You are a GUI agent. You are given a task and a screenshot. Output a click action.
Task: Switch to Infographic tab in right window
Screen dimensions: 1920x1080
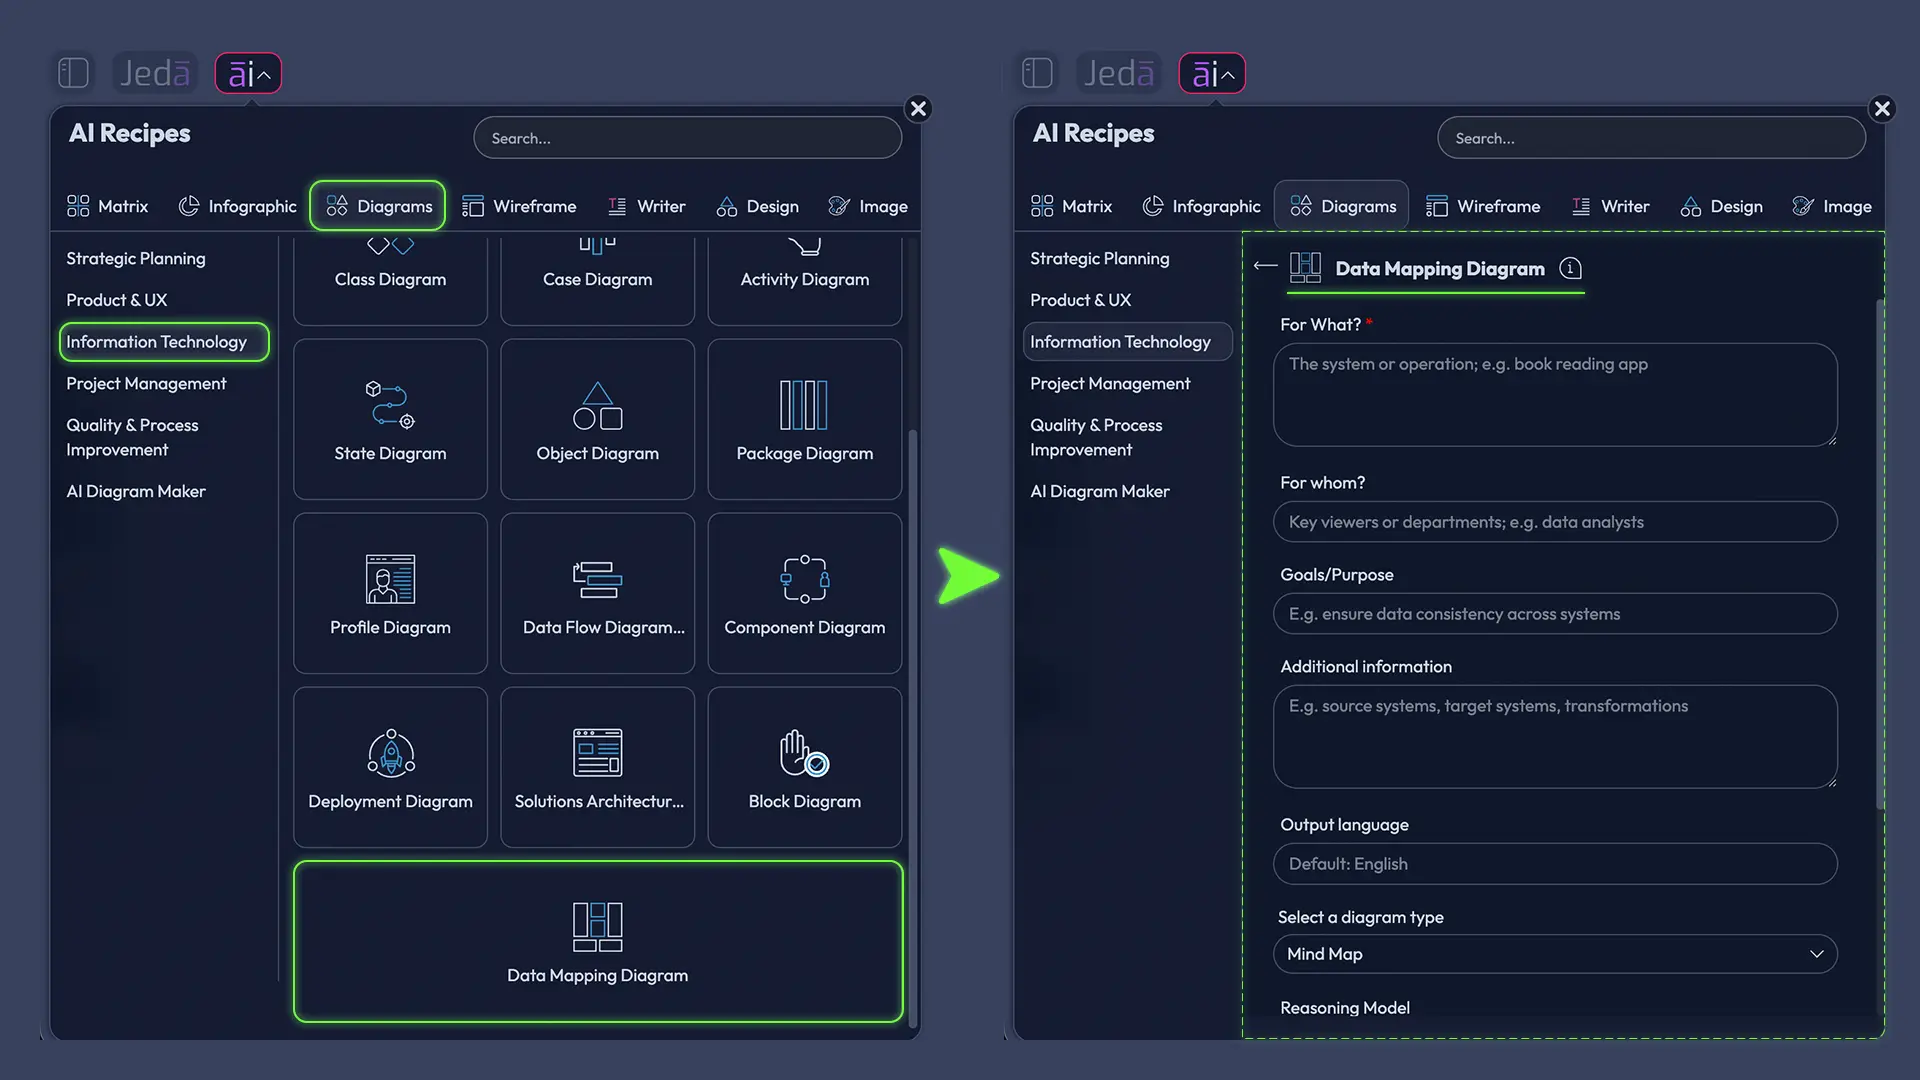pos(1202,206)
